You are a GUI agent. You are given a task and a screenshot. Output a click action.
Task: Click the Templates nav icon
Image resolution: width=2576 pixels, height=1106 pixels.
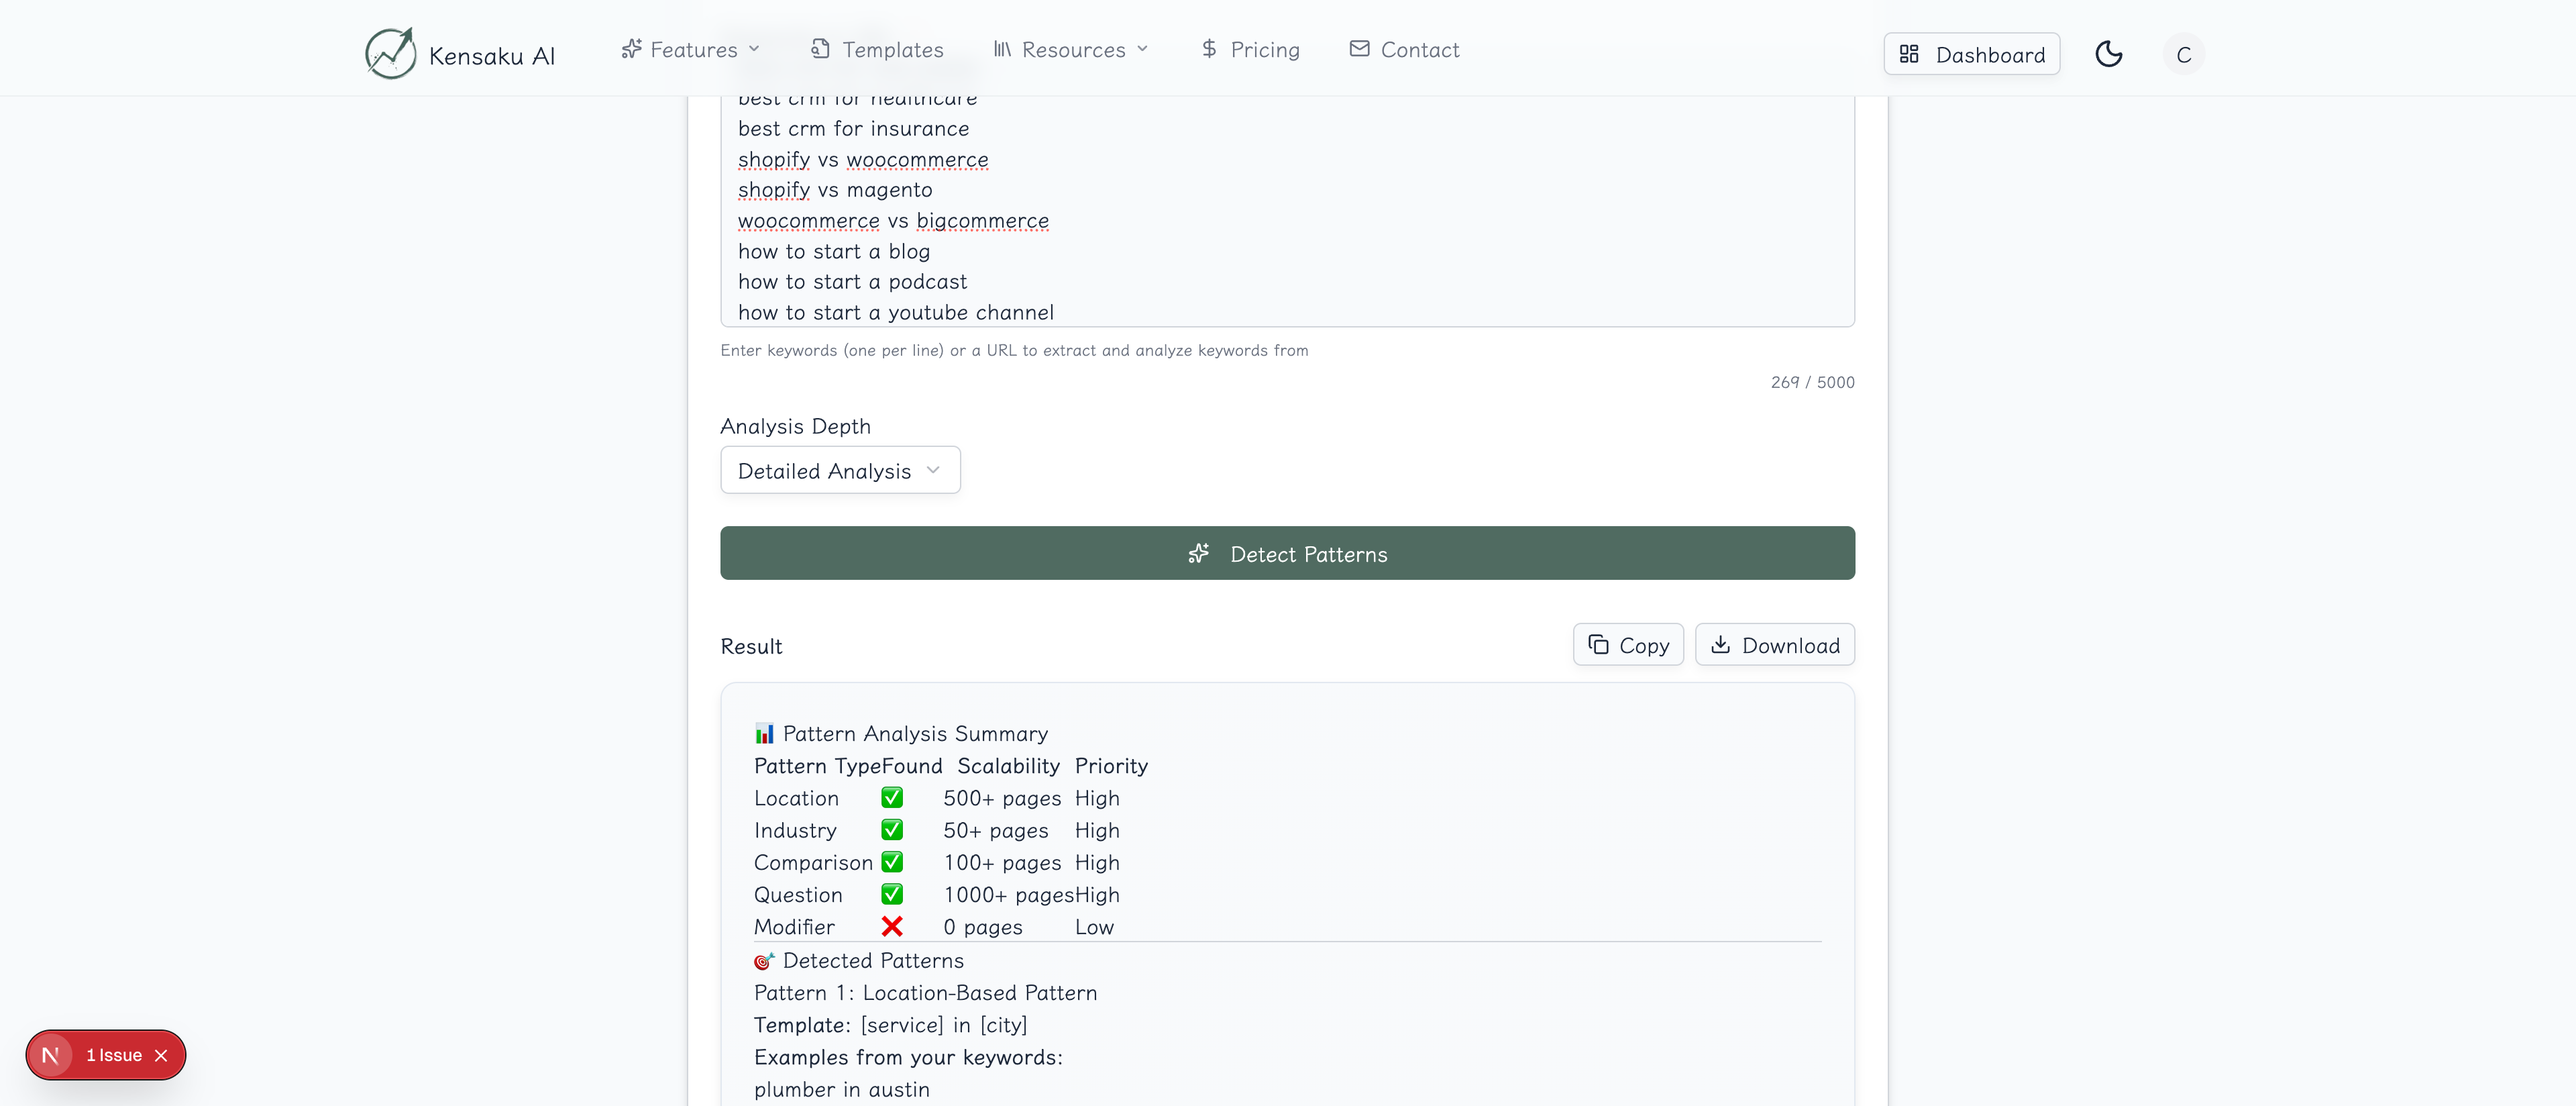[820, 49]
